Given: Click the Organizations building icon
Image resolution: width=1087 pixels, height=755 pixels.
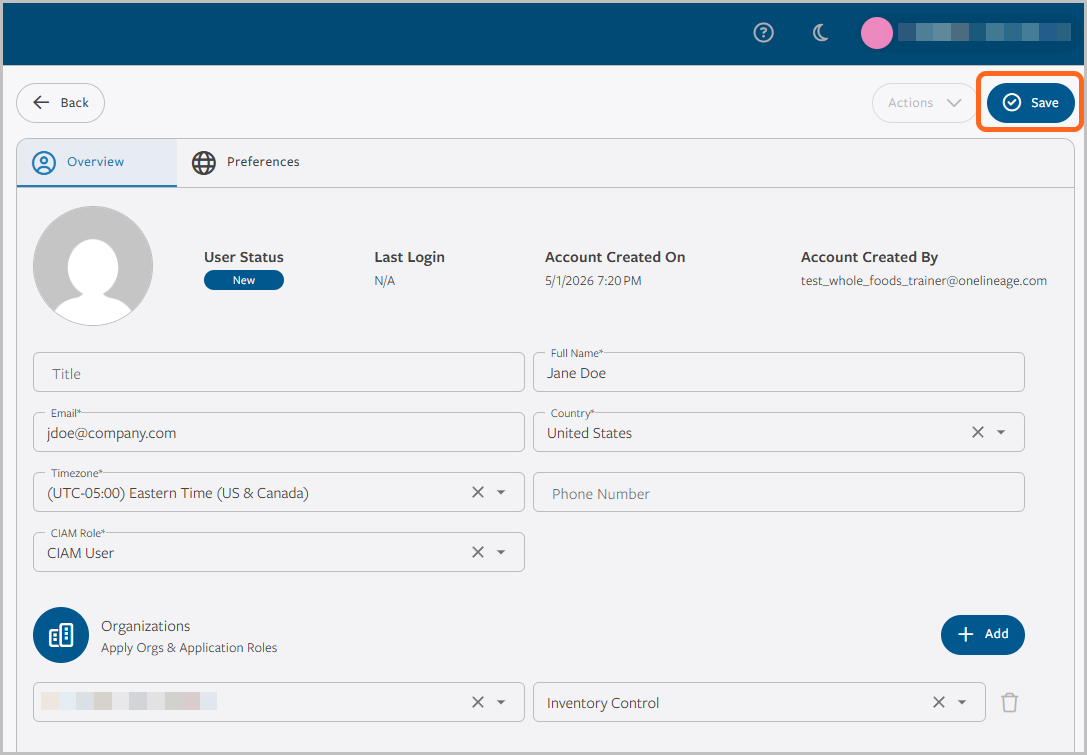Looking at the screenshot, I should pos(61,634).
